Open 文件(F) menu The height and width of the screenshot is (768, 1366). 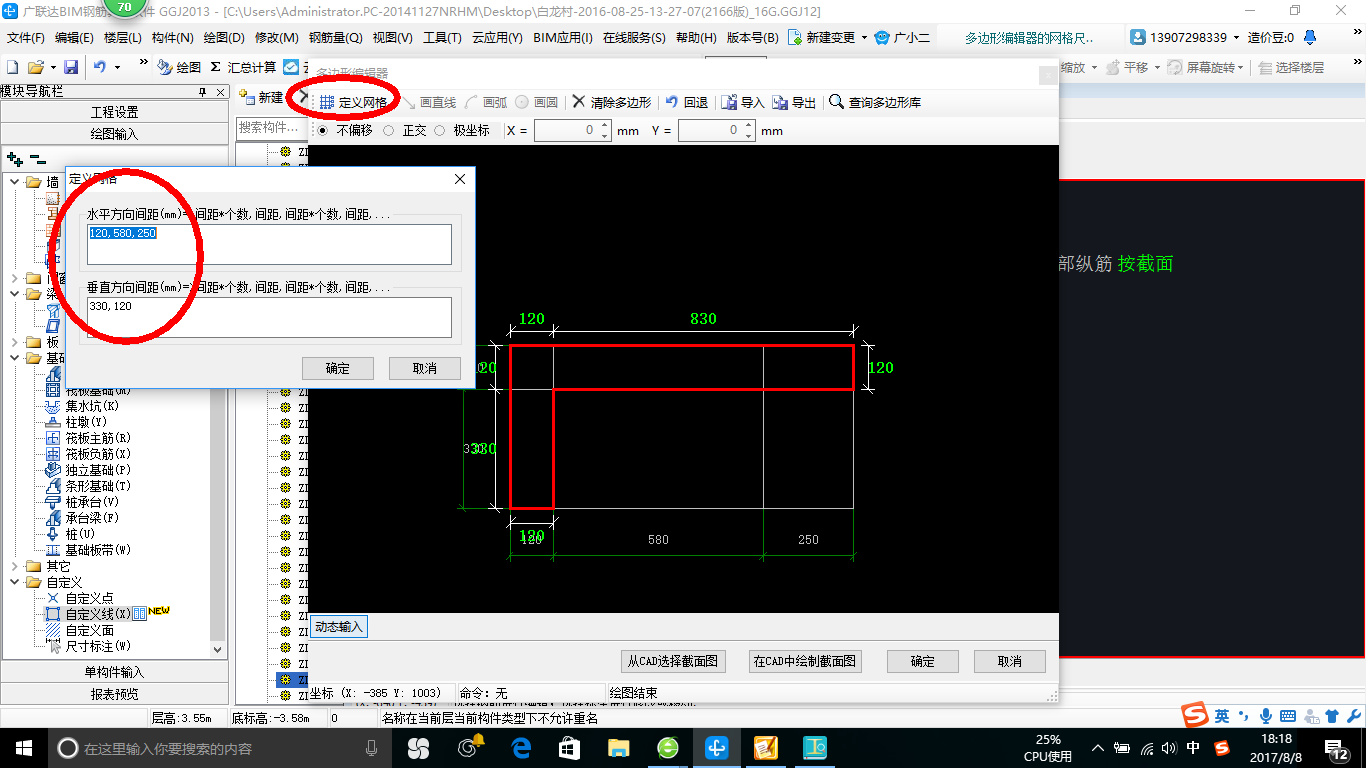(x=26, y=37)
